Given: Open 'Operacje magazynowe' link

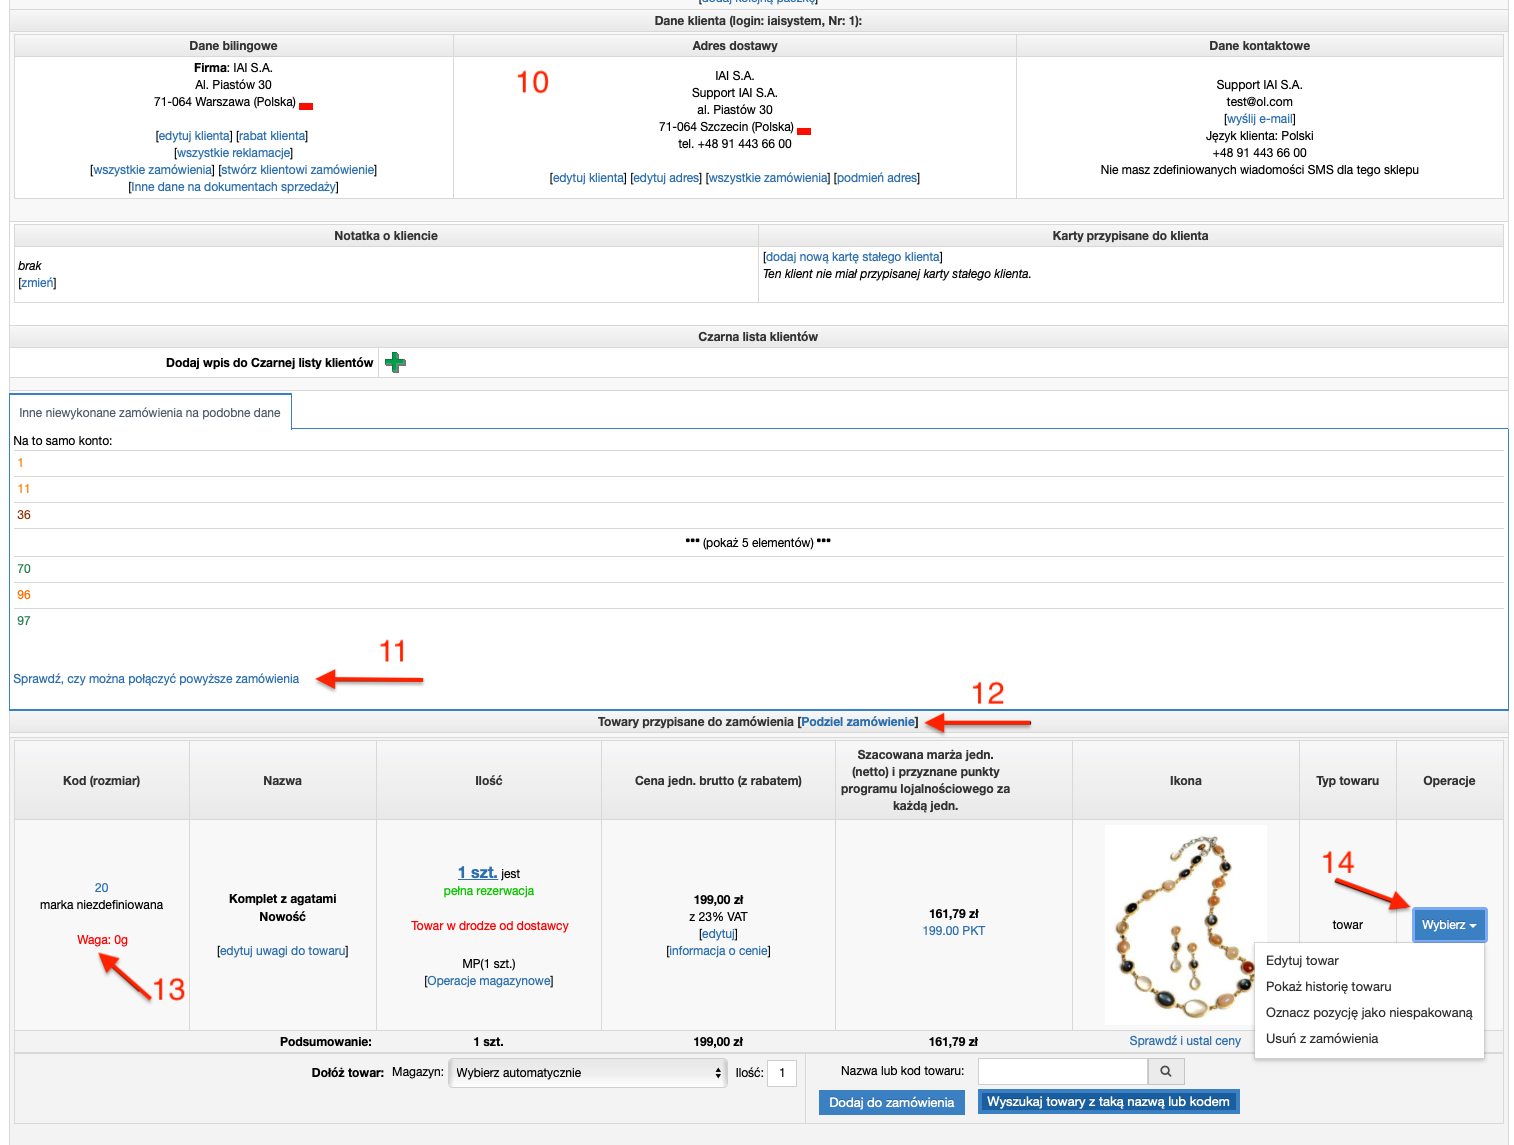Looking at the screenshot, I should tap(488, 981).
